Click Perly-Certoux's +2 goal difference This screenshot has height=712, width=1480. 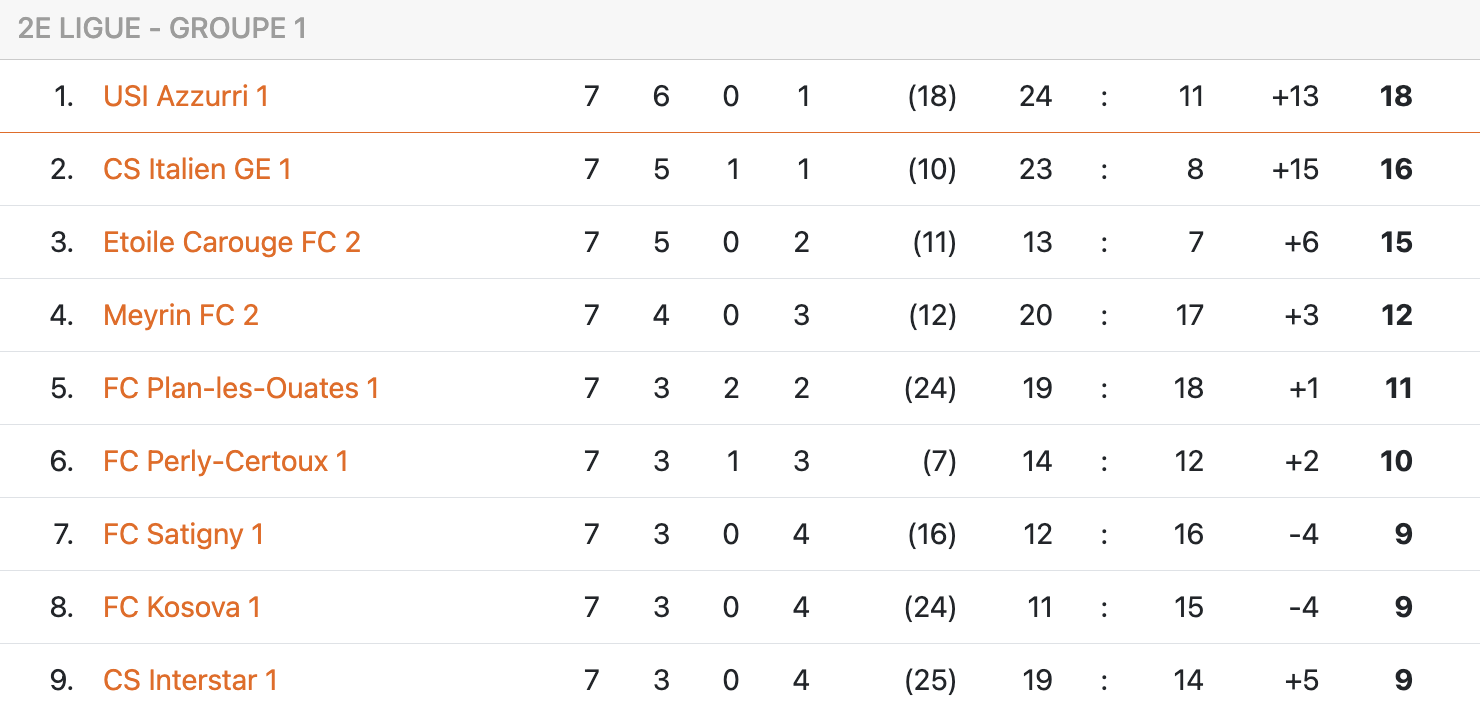click(x=1302, y=462)
